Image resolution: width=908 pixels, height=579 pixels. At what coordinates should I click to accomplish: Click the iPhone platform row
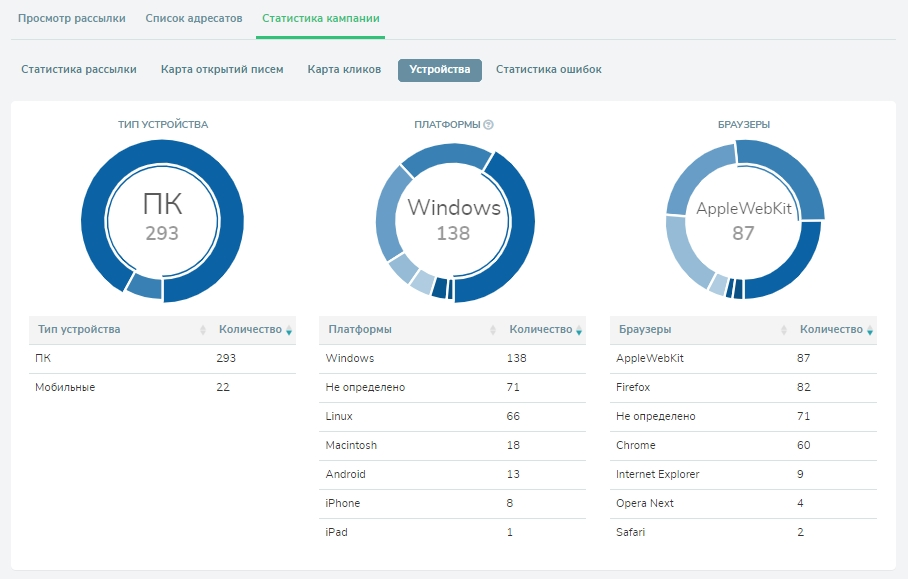click(x=452, y=504)
